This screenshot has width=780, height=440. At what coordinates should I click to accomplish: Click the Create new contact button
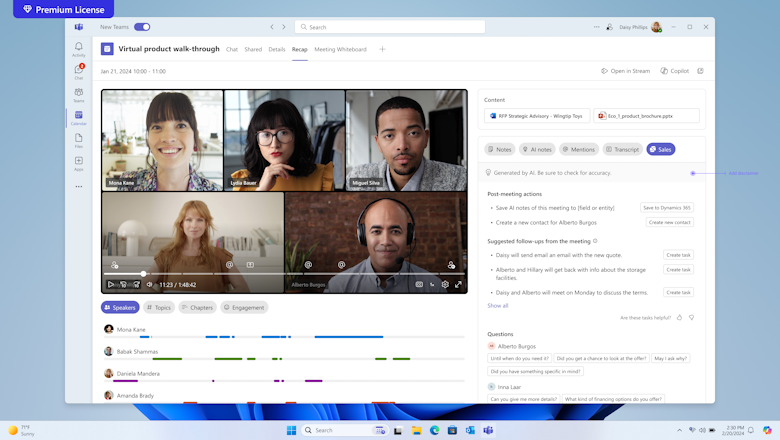pyautogui.click(x=669, y=222)
